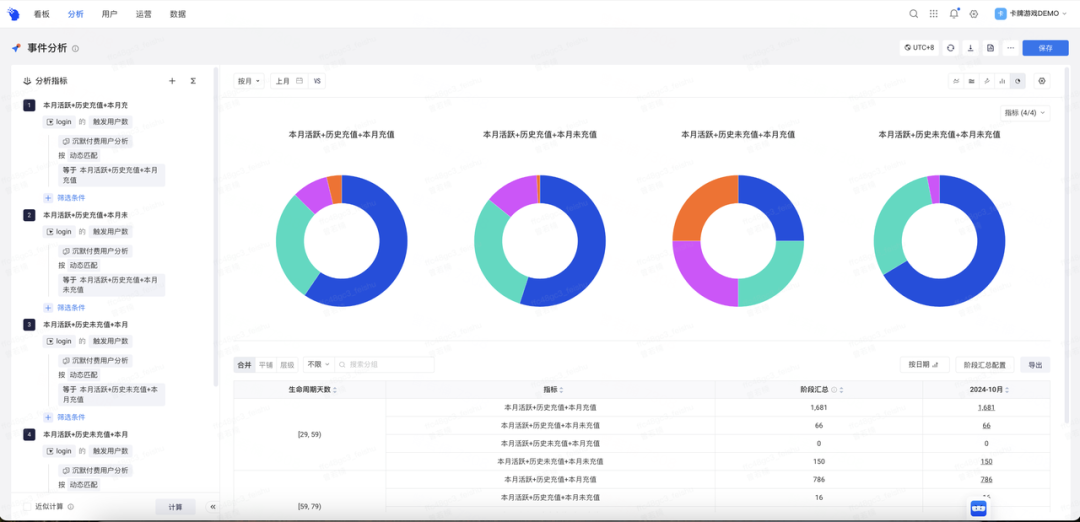
Task: Open the 上月 date range picker
Action: (x=289, y=81)
